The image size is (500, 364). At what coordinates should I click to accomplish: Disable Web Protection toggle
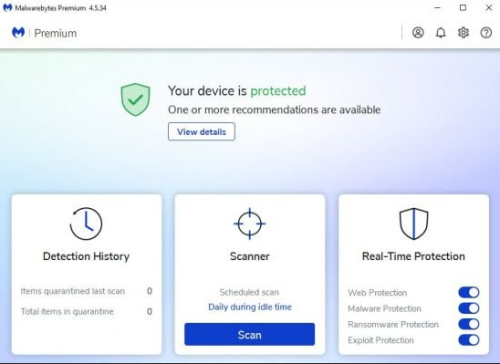coord(469,292)
